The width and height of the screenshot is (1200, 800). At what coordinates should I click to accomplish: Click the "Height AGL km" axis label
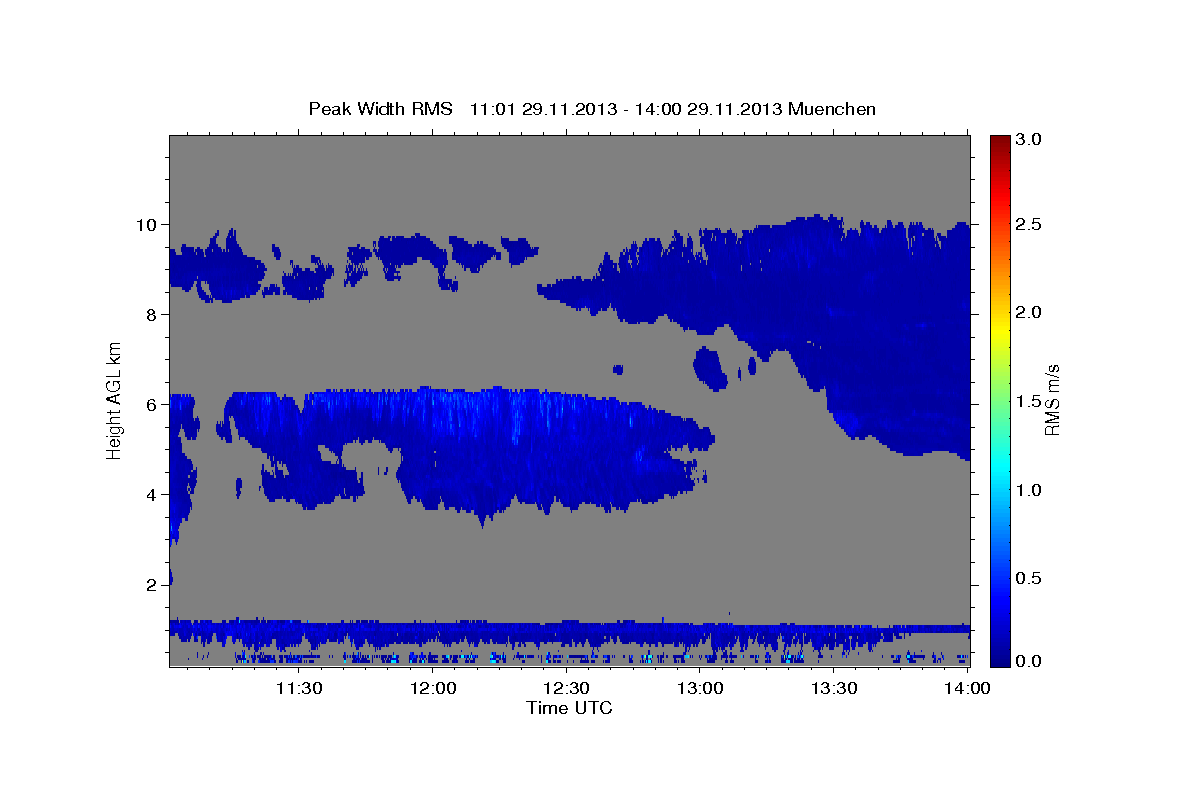pyautogui.click(x=115, y=399)
